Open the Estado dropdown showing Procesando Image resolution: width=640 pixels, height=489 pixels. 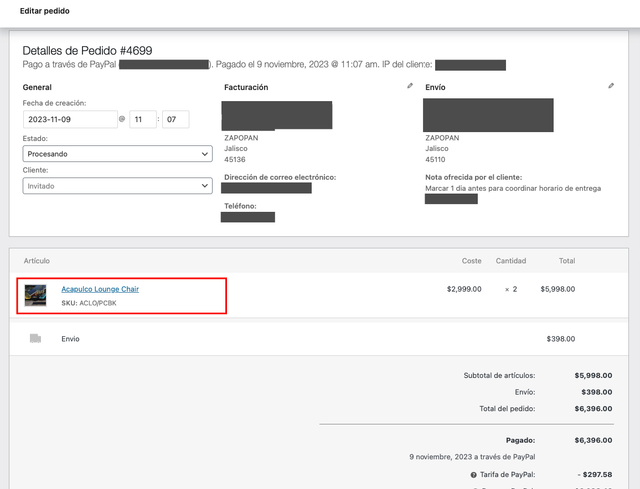coord(118,154)
